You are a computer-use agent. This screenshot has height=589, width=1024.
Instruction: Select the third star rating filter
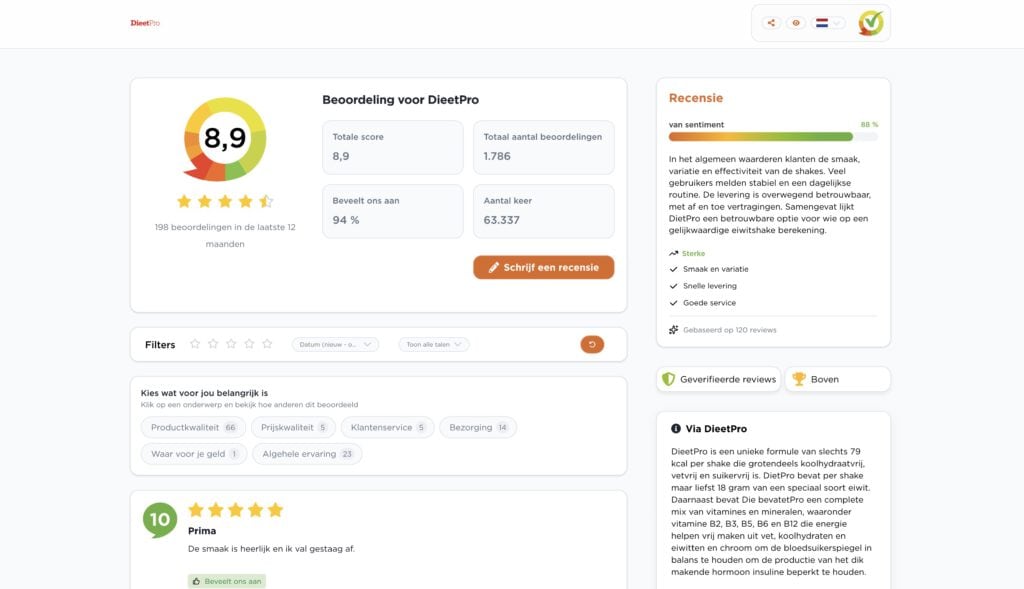(231, 343)
